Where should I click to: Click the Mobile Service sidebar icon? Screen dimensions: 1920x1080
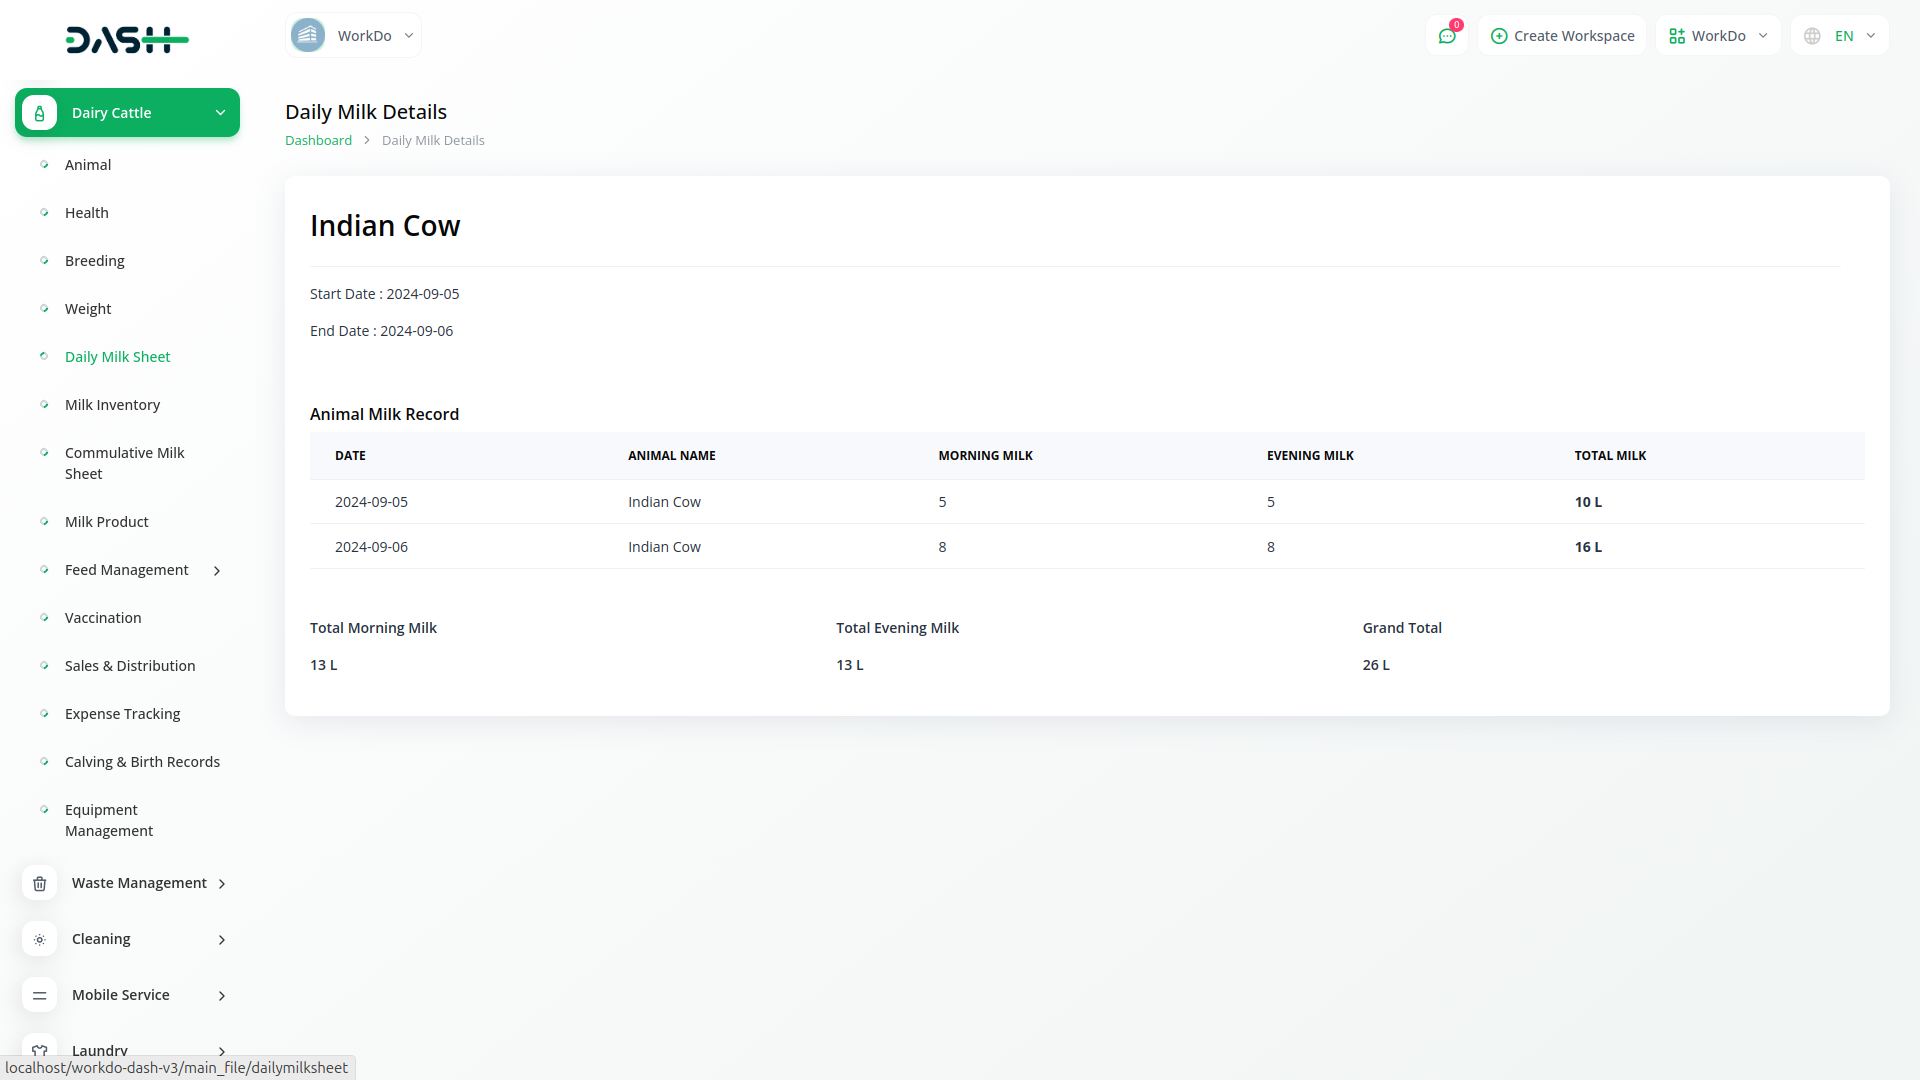click(39, 995)
